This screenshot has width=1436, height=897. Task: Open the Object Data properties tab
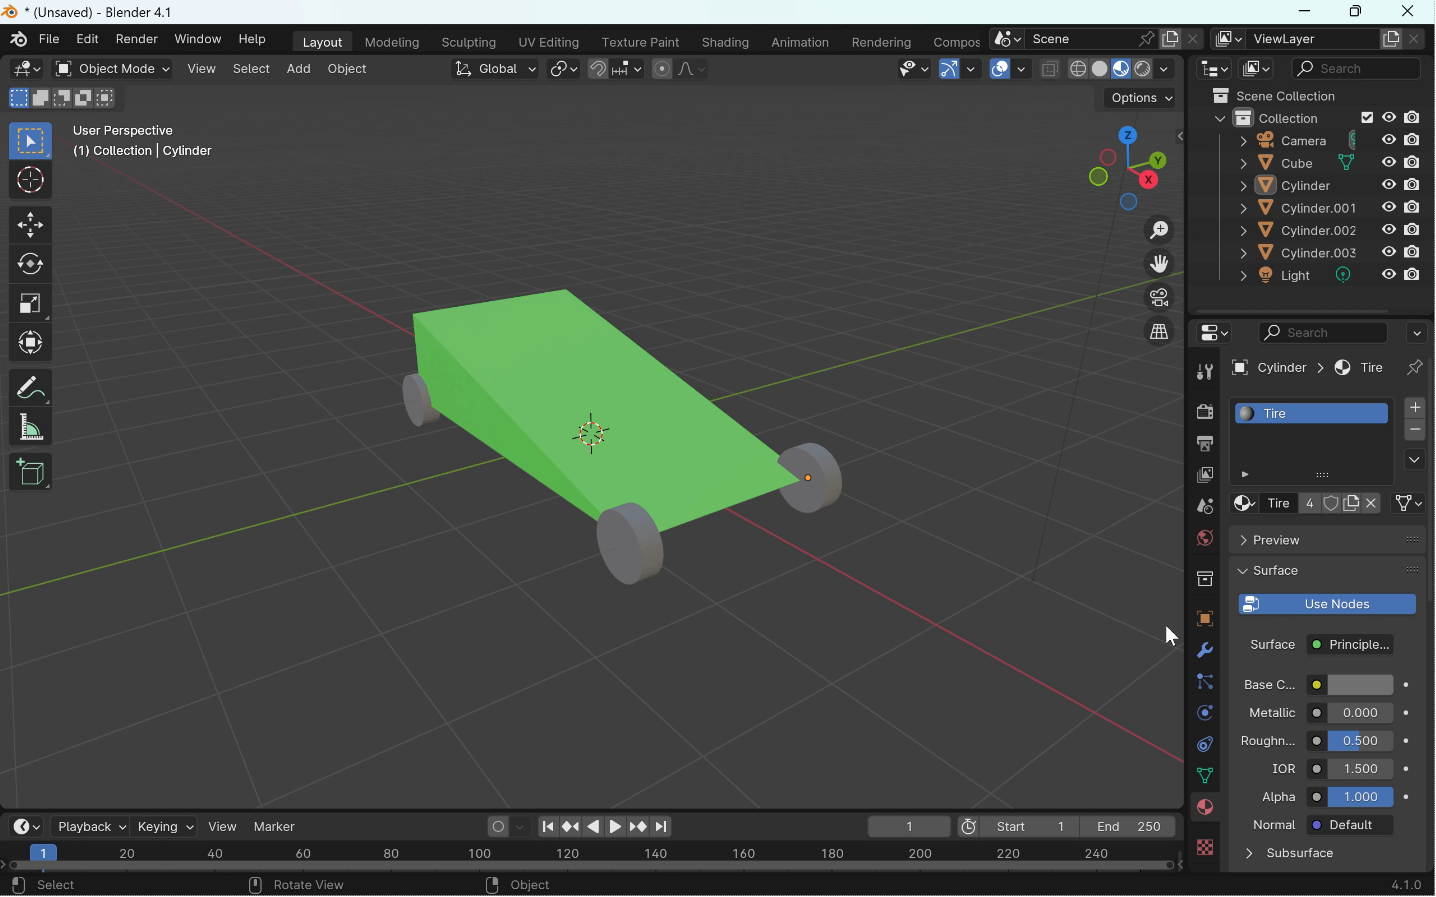point(1205,777)
